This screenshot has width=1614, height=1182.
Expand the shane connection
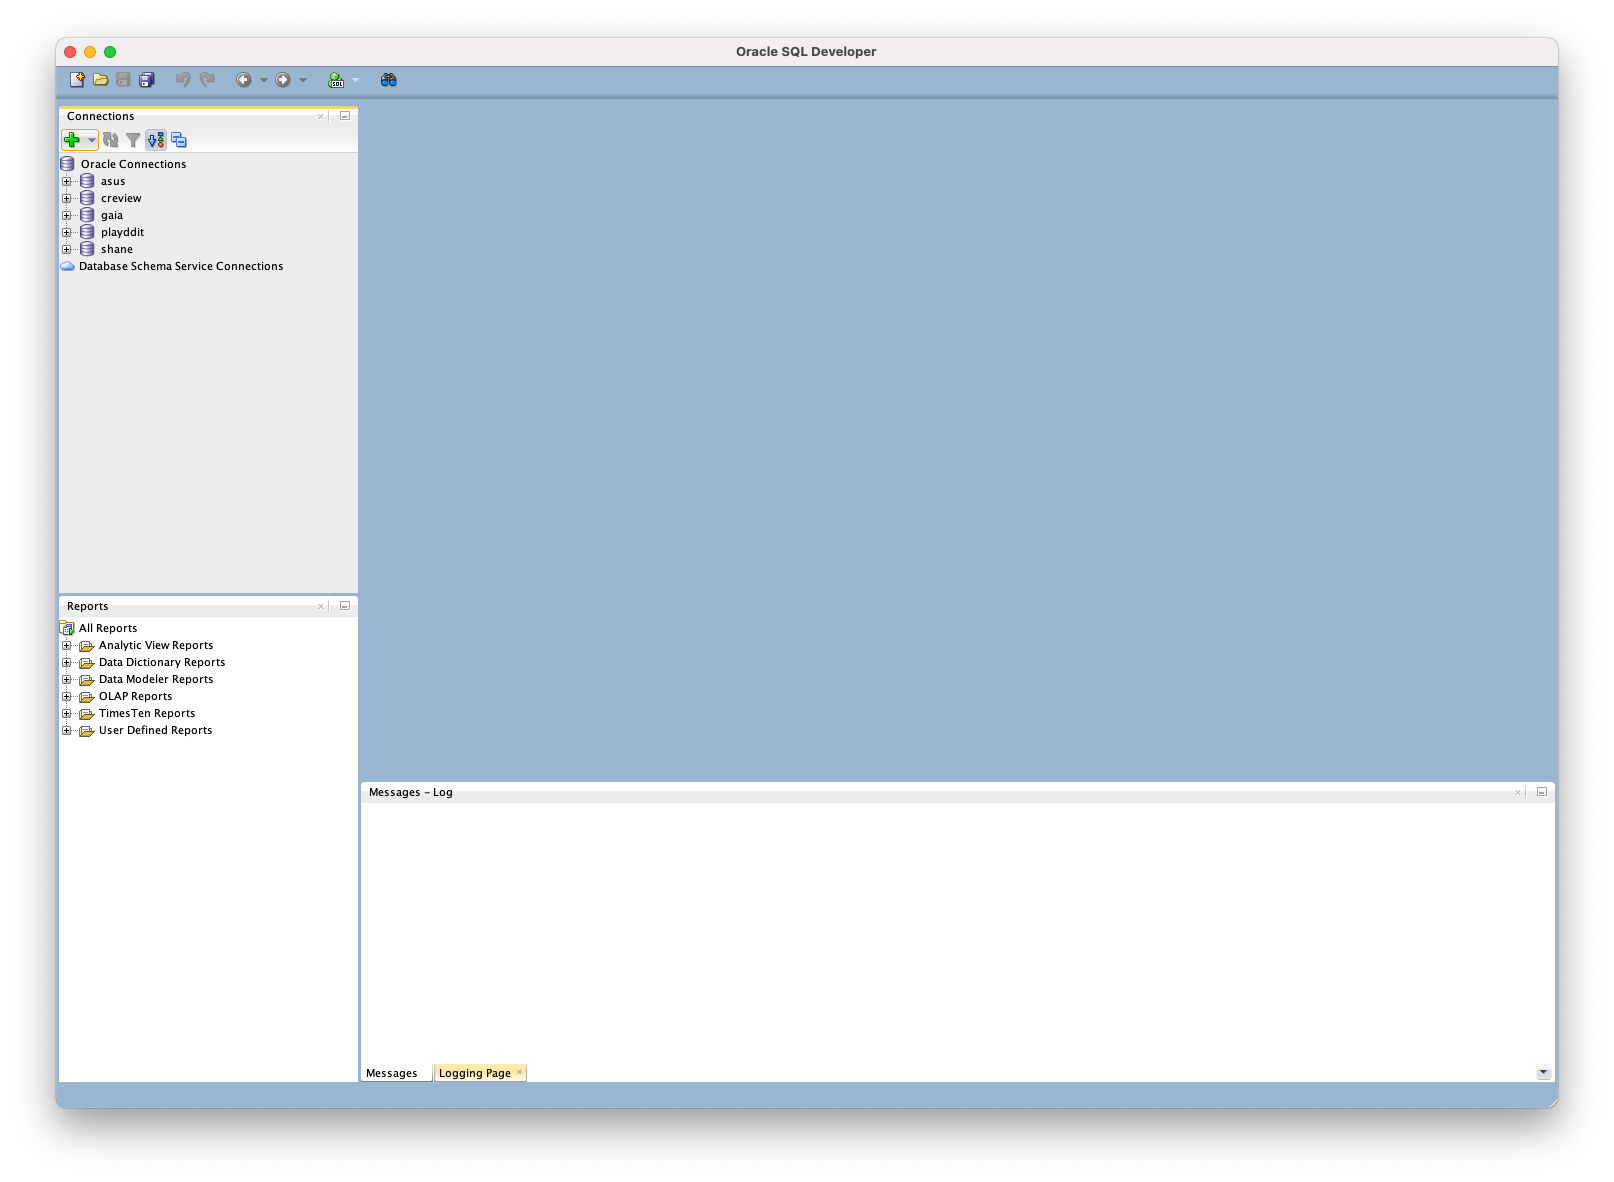coord(67,249)
